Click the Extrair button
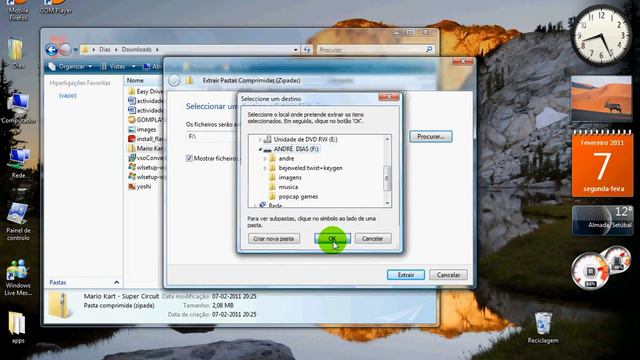This screenshot has height=360, width=640. 406,275
